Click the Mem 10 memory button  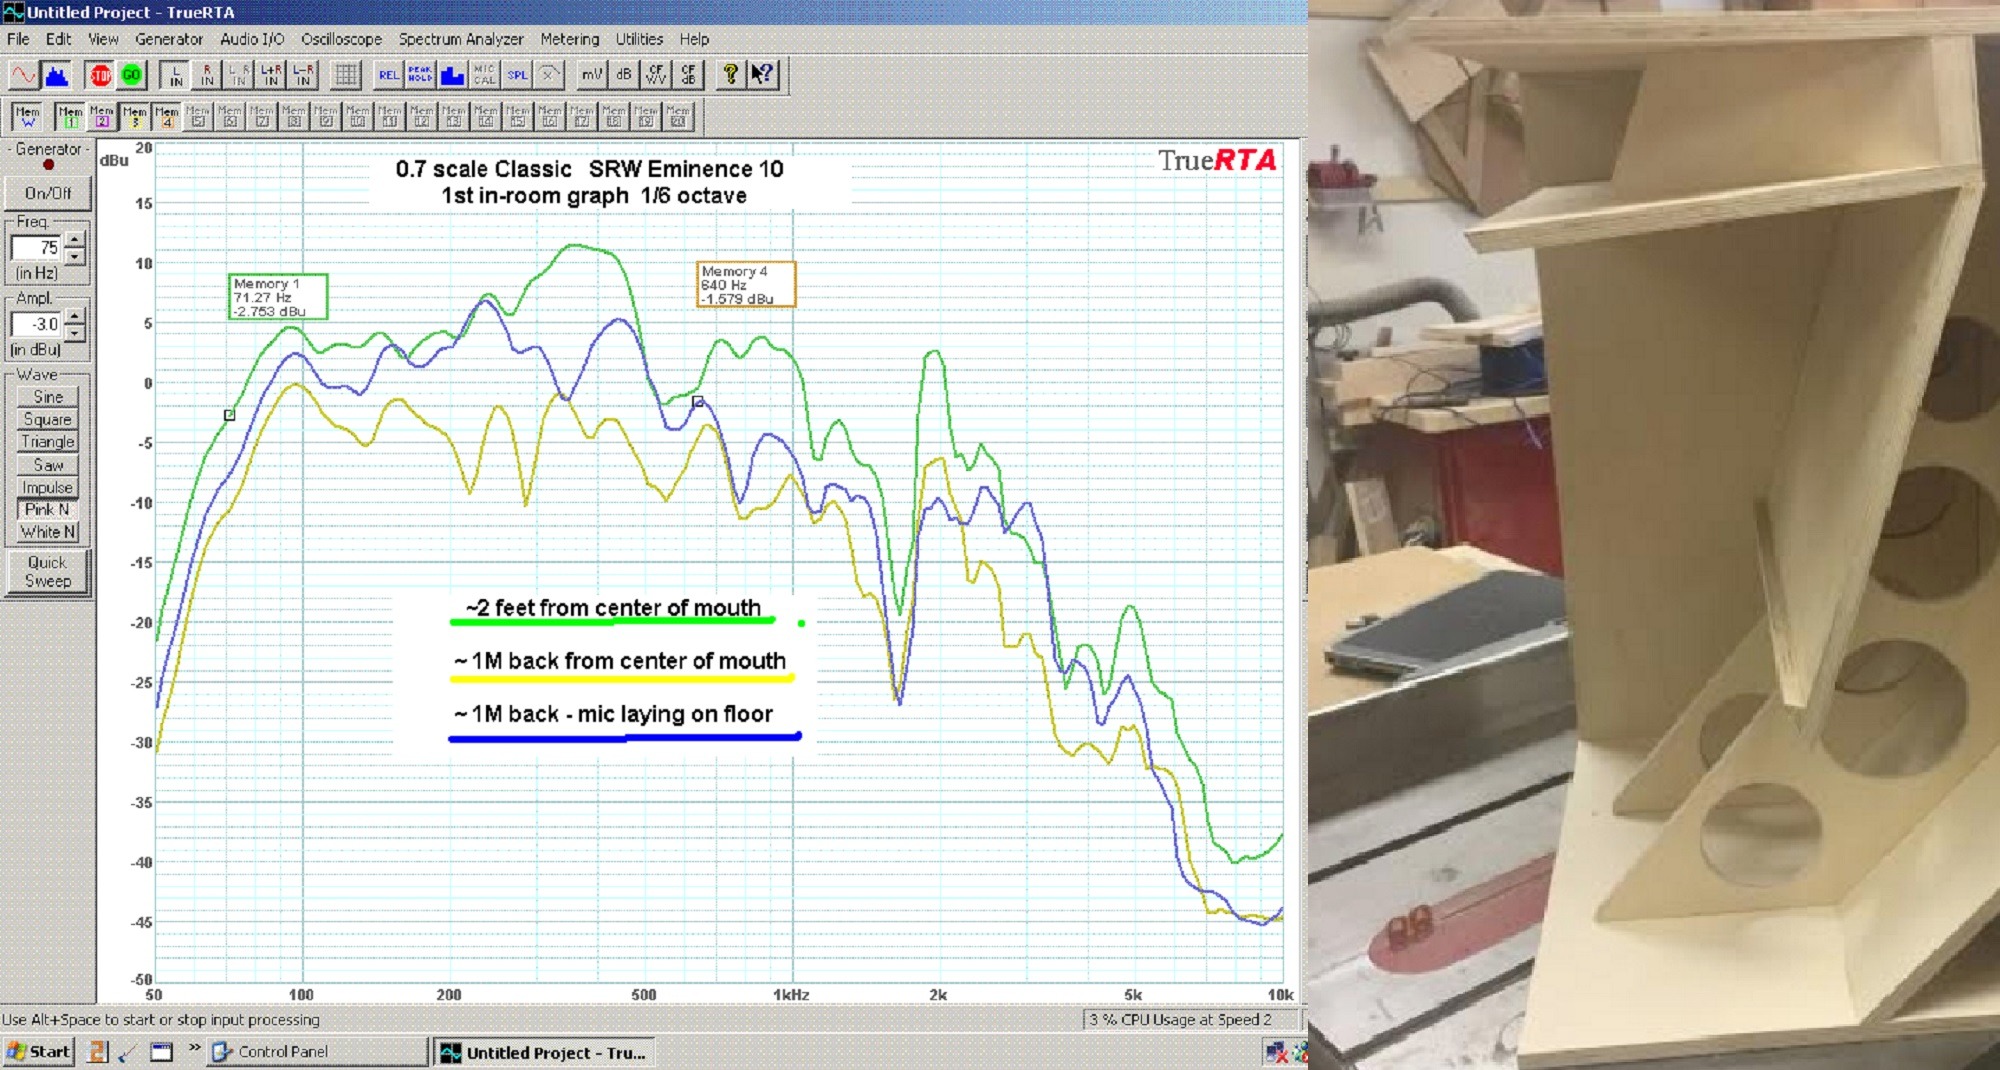[x=358, y=117]
